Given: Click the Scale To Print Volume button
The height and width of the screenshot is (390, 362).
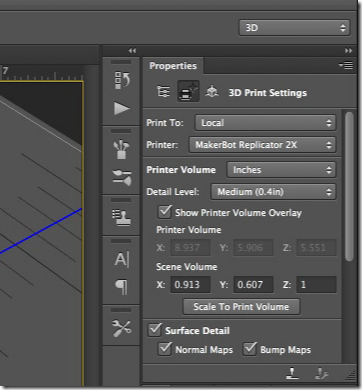Looking at the screenshot, I should click(x=241, y=307).
